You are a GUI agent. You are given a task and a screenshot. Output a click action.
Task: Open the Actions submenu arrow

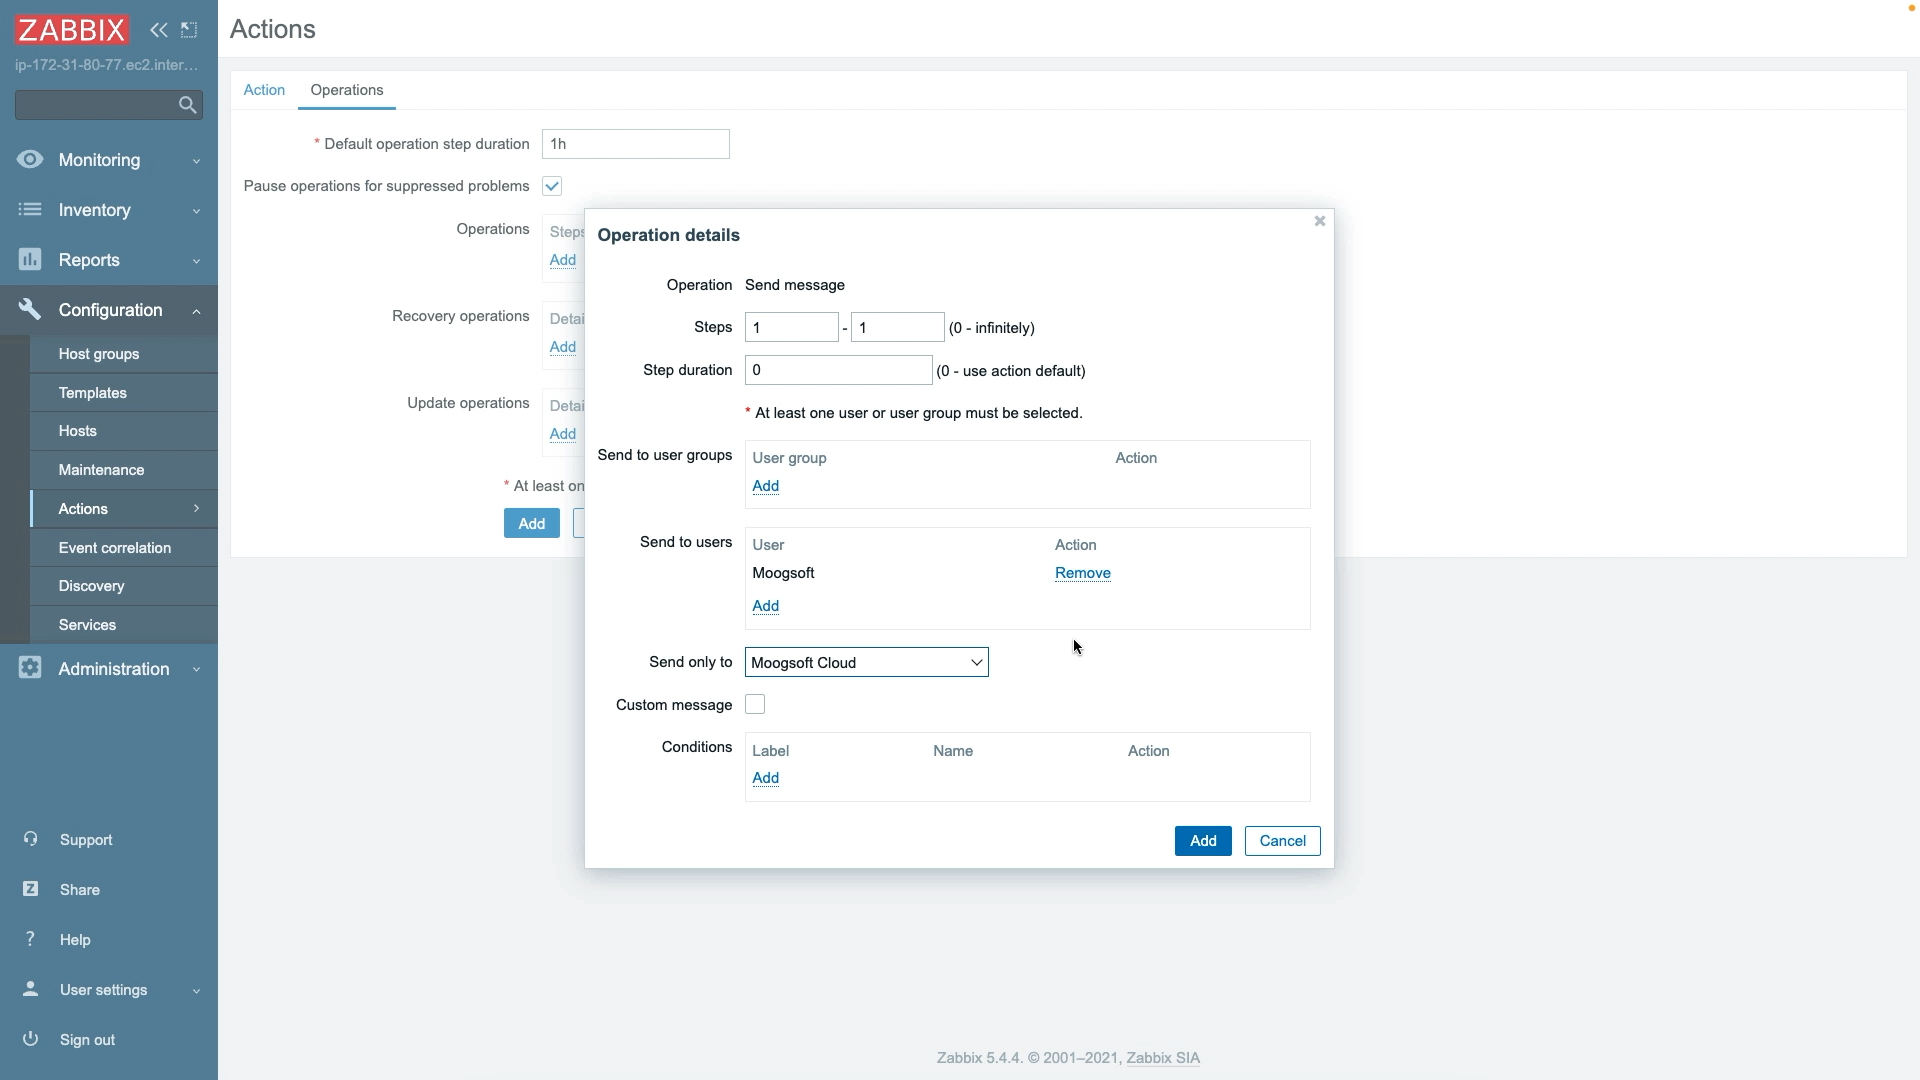(197, 509)
